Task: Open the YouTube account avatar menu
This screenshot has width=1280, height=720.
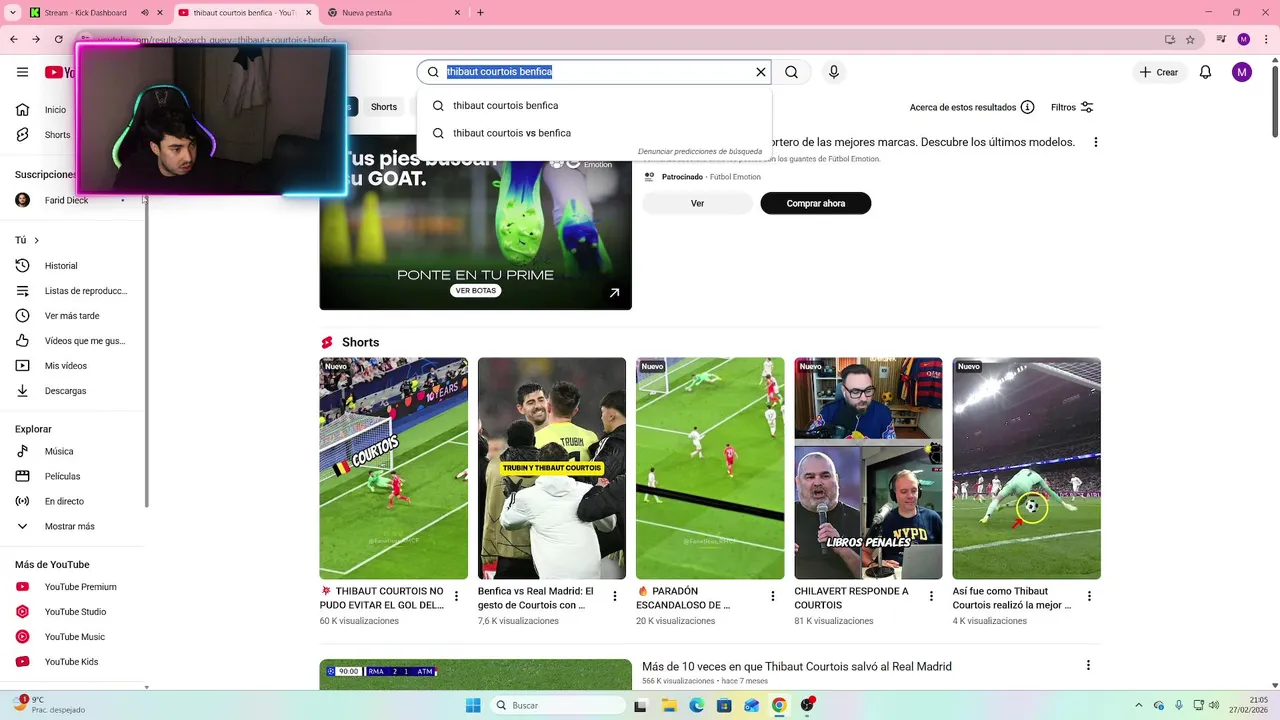Action: coord(1242,72)
